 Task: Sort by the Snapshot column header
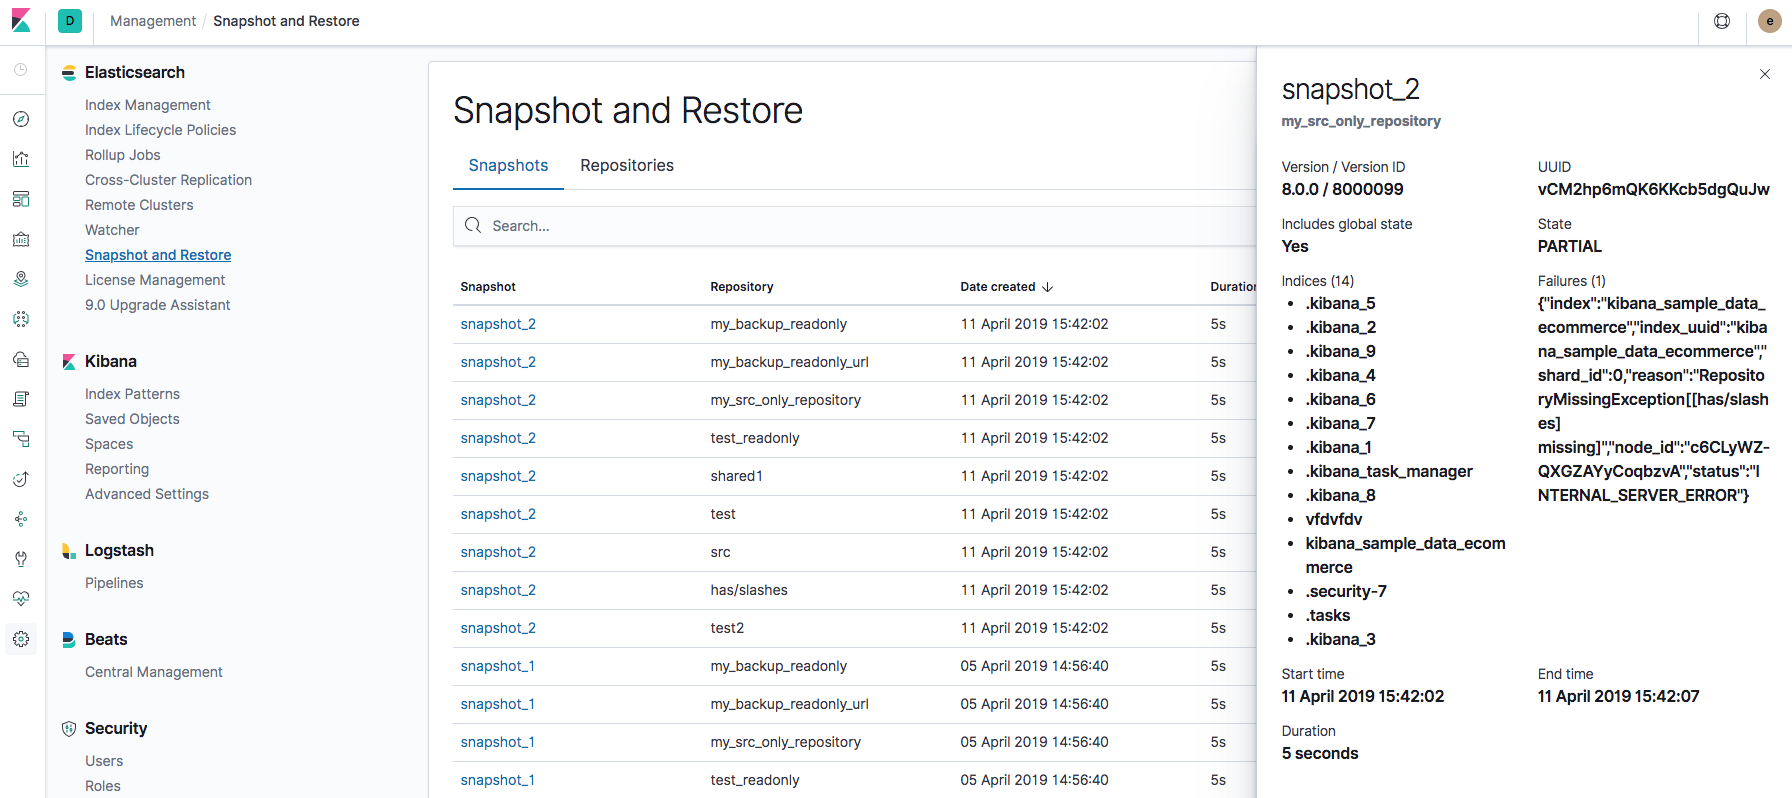488,287
